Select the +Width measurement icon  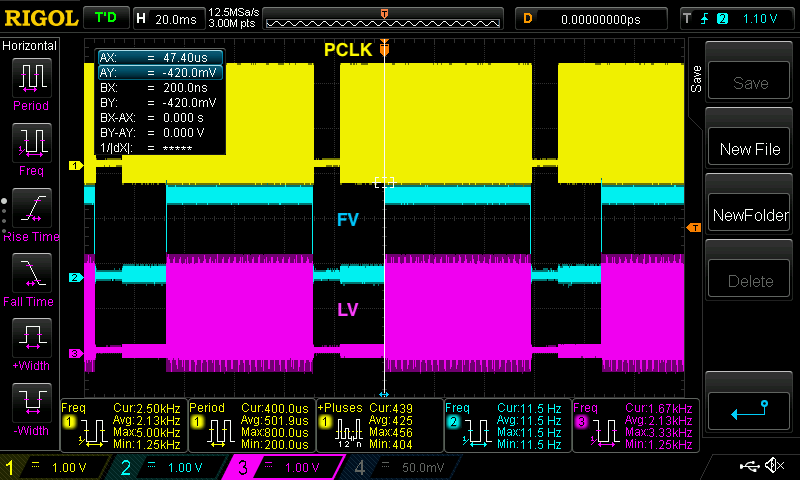32,338
